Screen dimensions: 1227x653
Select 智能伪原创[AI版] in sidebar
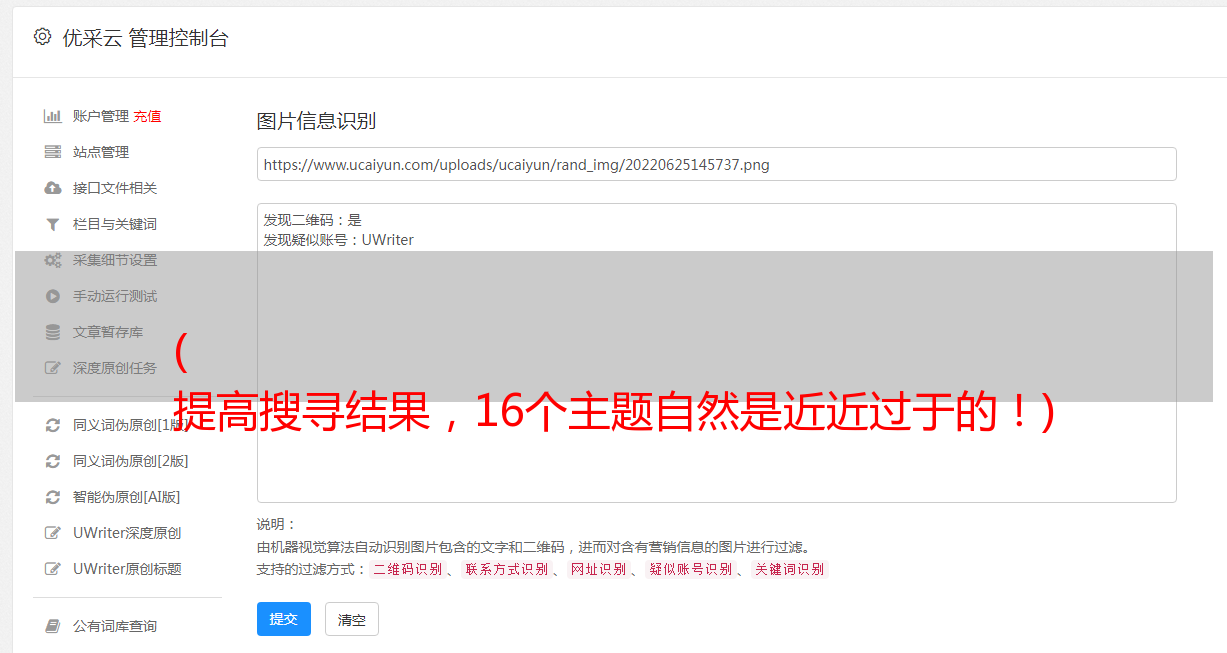pyautogui.click(x=127, y=497)
